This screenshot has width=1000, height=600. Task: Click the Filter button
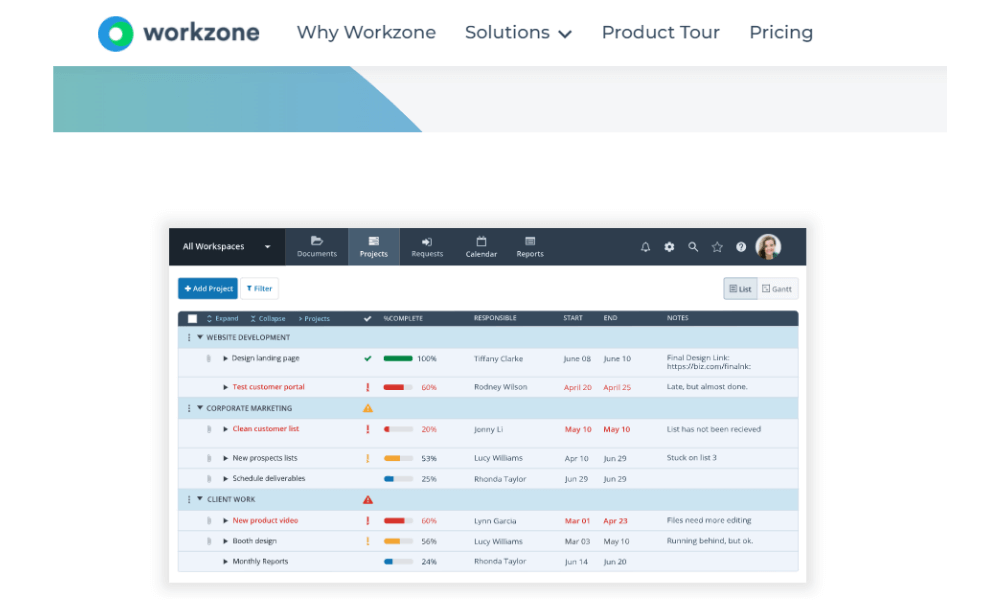point(260,288)
